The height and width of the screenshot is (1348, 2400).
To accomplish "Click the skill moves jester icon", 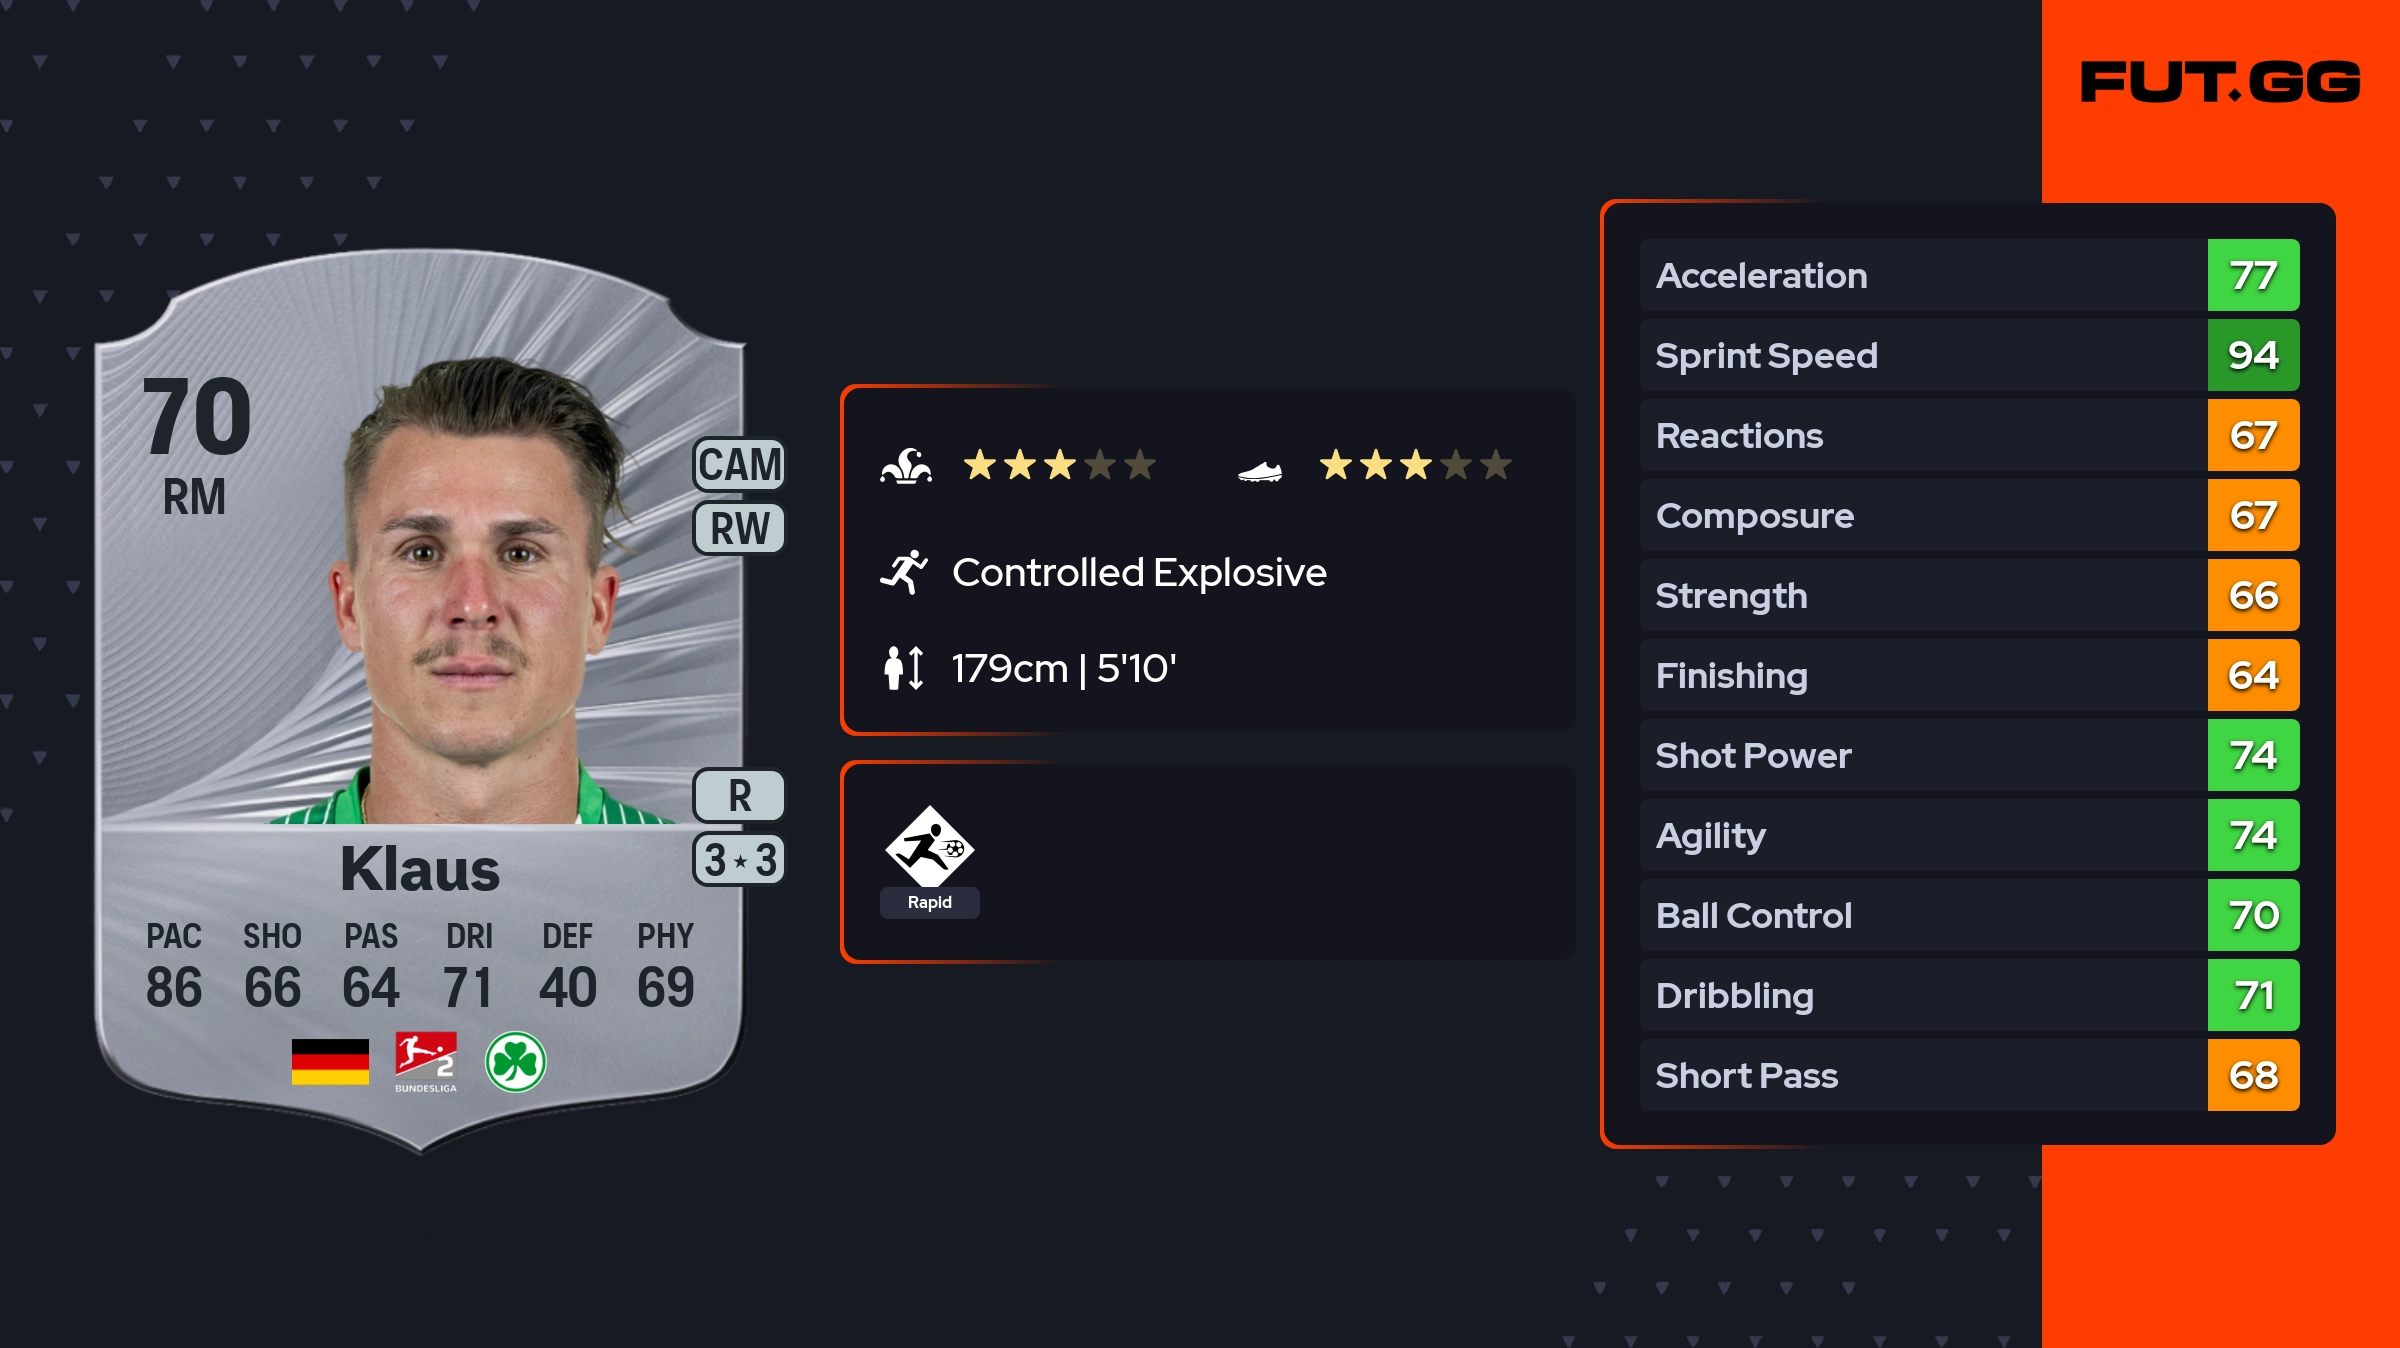I will pyautogui.click(x=906, y=466).
